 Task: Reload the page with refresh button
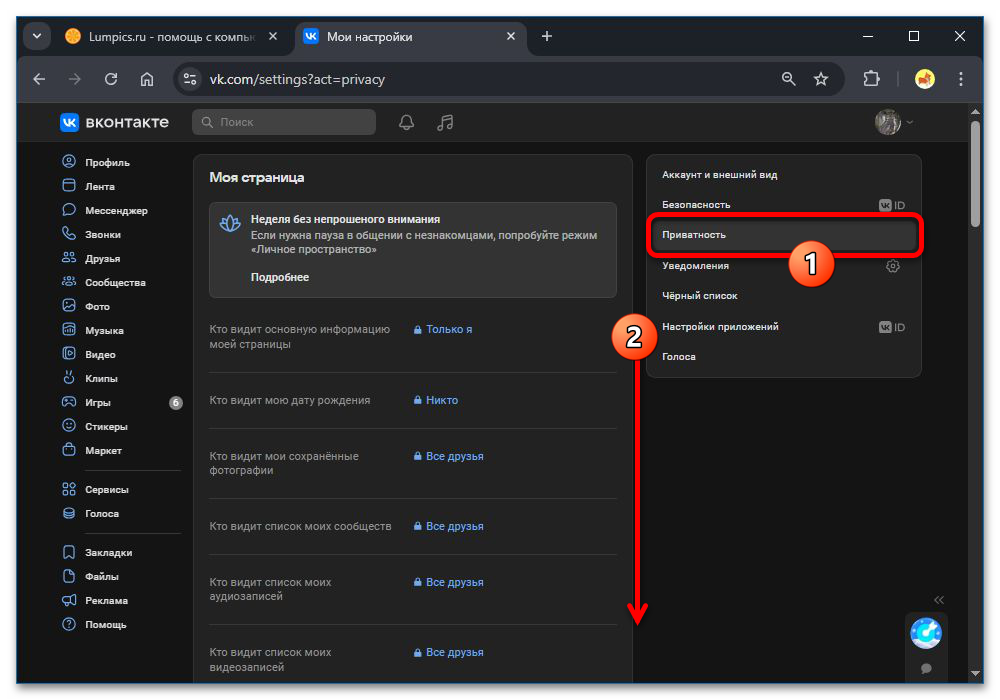tap(111, 79)
